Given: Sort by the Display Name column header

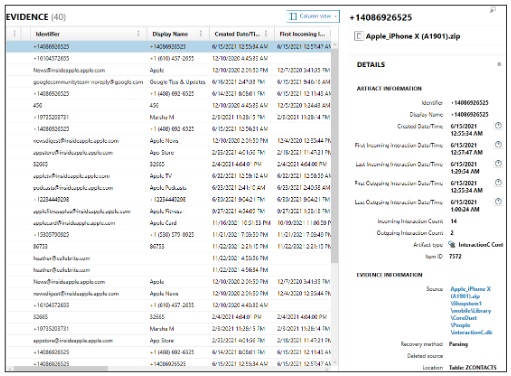Looking at the screenshot, I should 170,34.
